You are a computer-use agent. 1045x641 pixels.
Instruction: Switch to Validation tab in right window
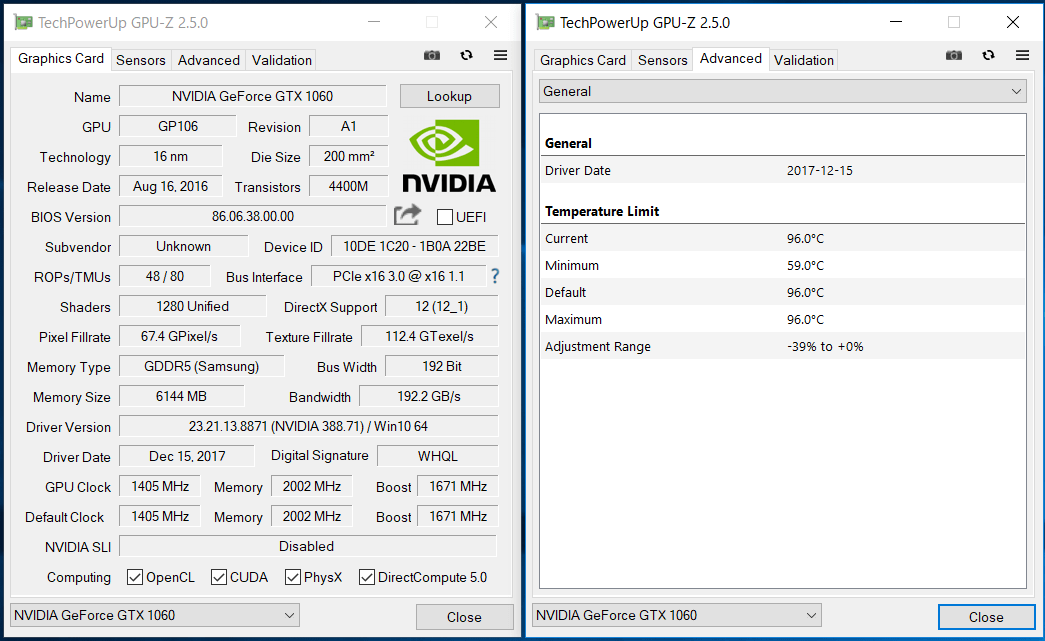(803, 60)
